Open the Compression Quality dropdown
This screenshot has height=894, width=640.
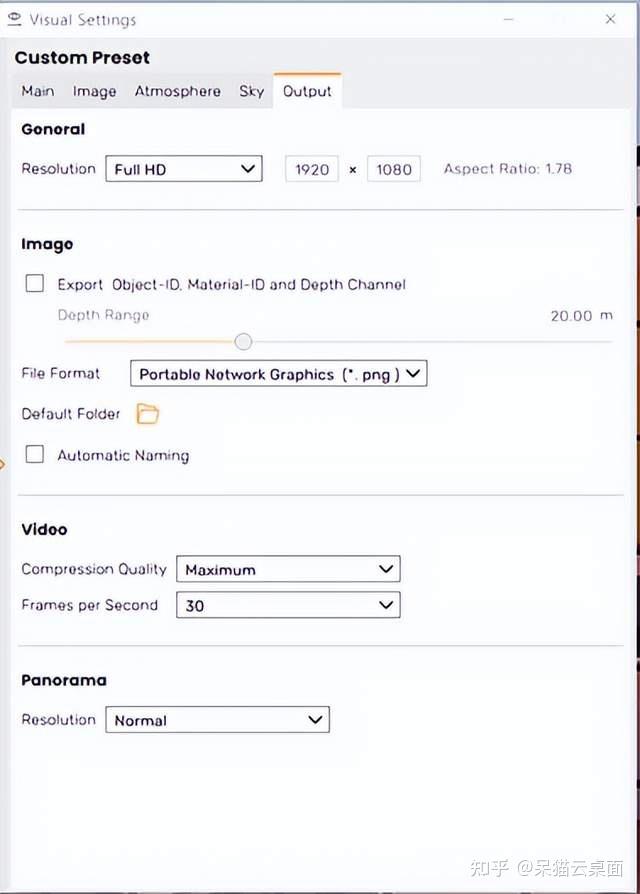click(288, 569)
